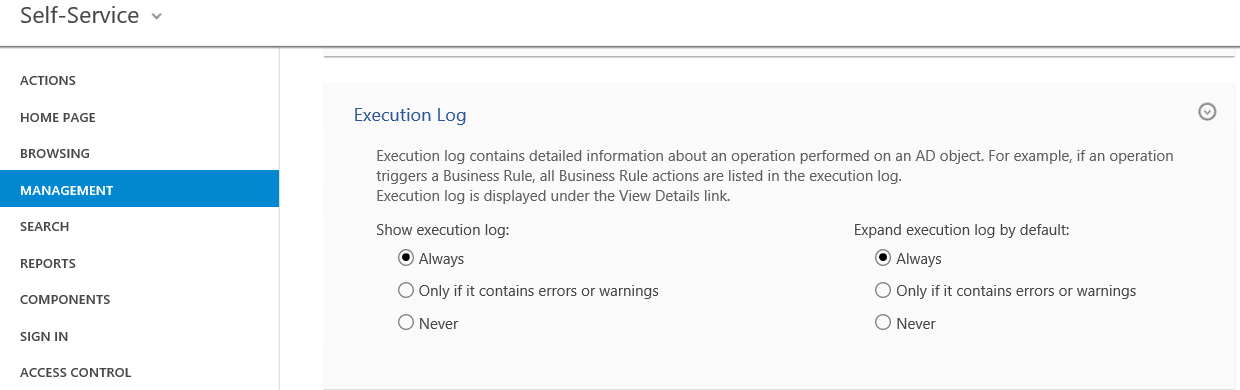The width and height of the screenshot is (1240, 390).
Task: Open the Search settings section
Action: (139, 226)
